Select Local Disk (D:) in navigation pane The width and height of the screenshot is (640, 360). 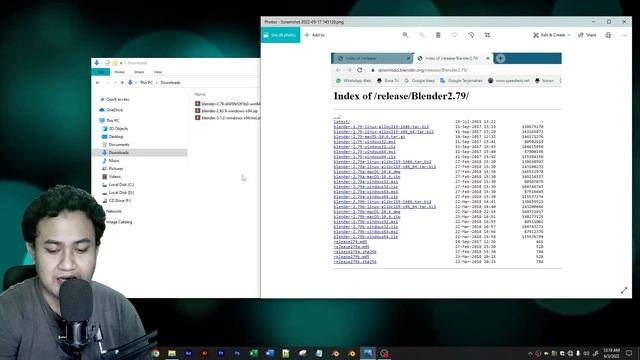(x=118, y=192)
